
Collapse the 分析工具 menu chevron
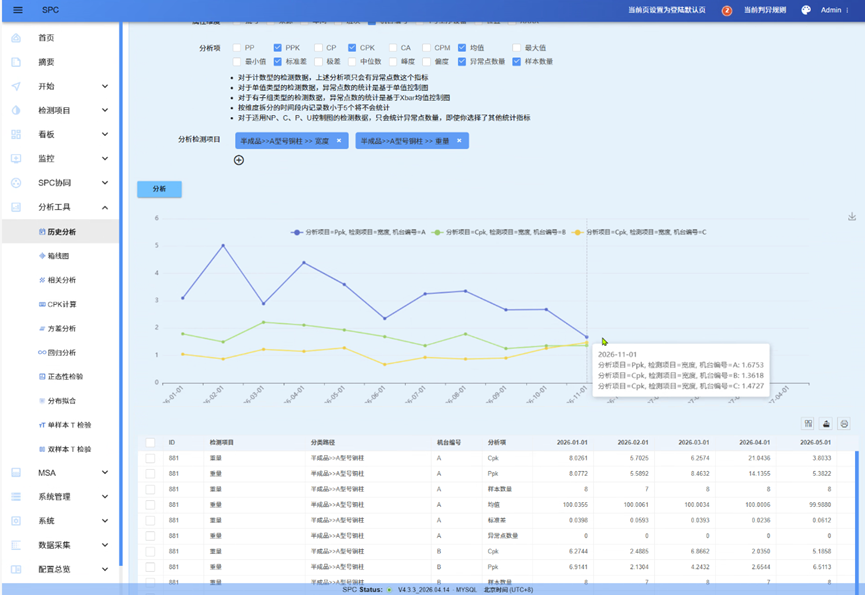105,207
